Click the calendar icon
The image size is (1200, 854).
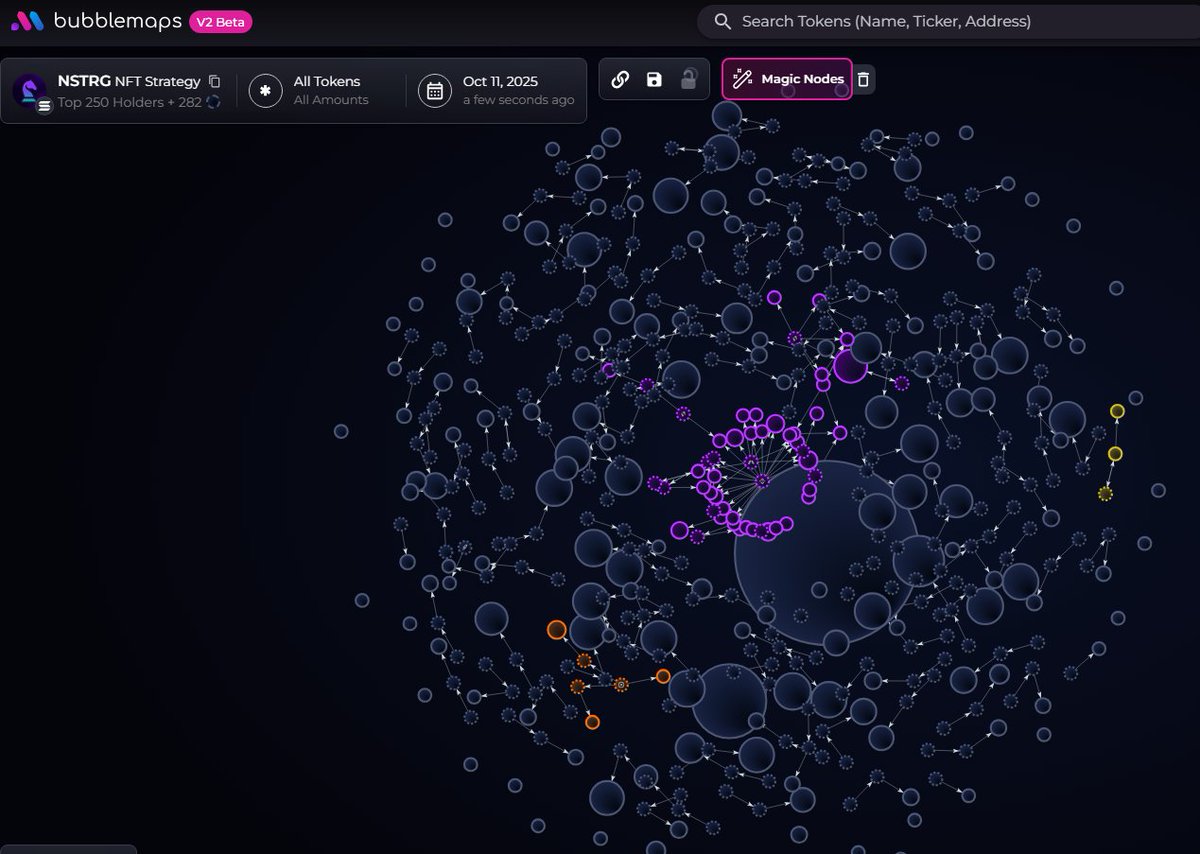tap(435, 91)
